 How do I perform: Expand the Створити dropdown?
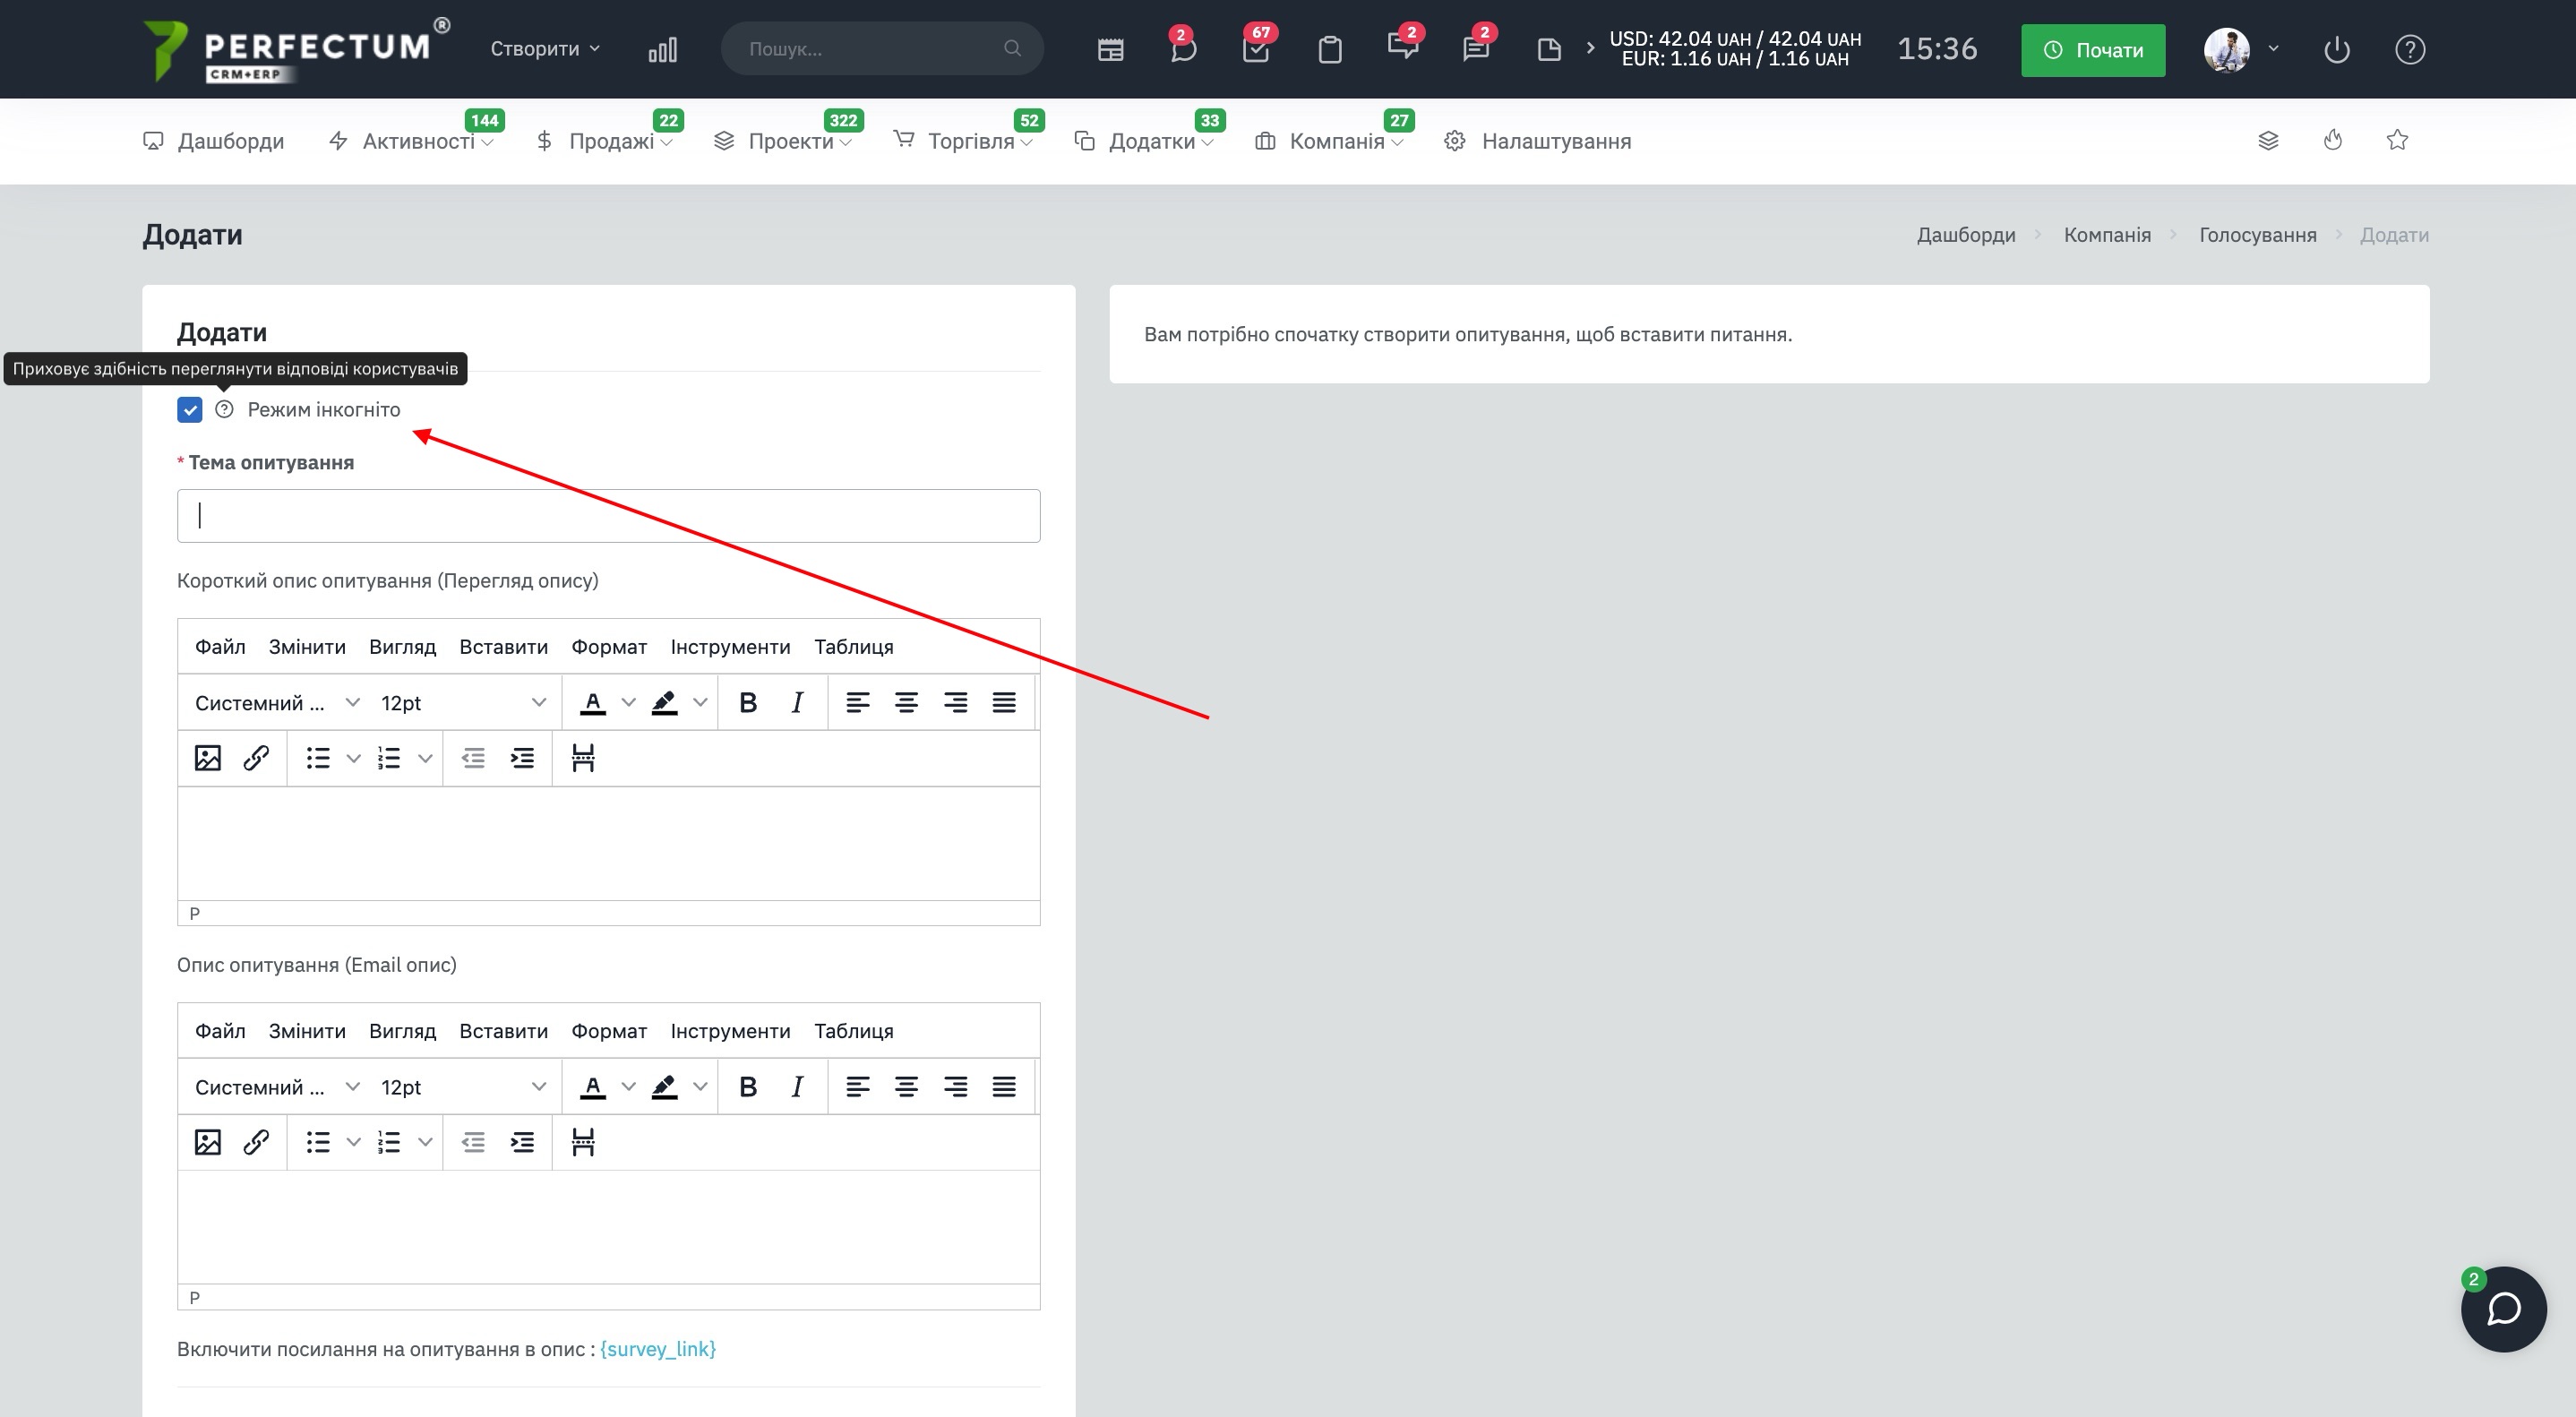tap(544, 49)
